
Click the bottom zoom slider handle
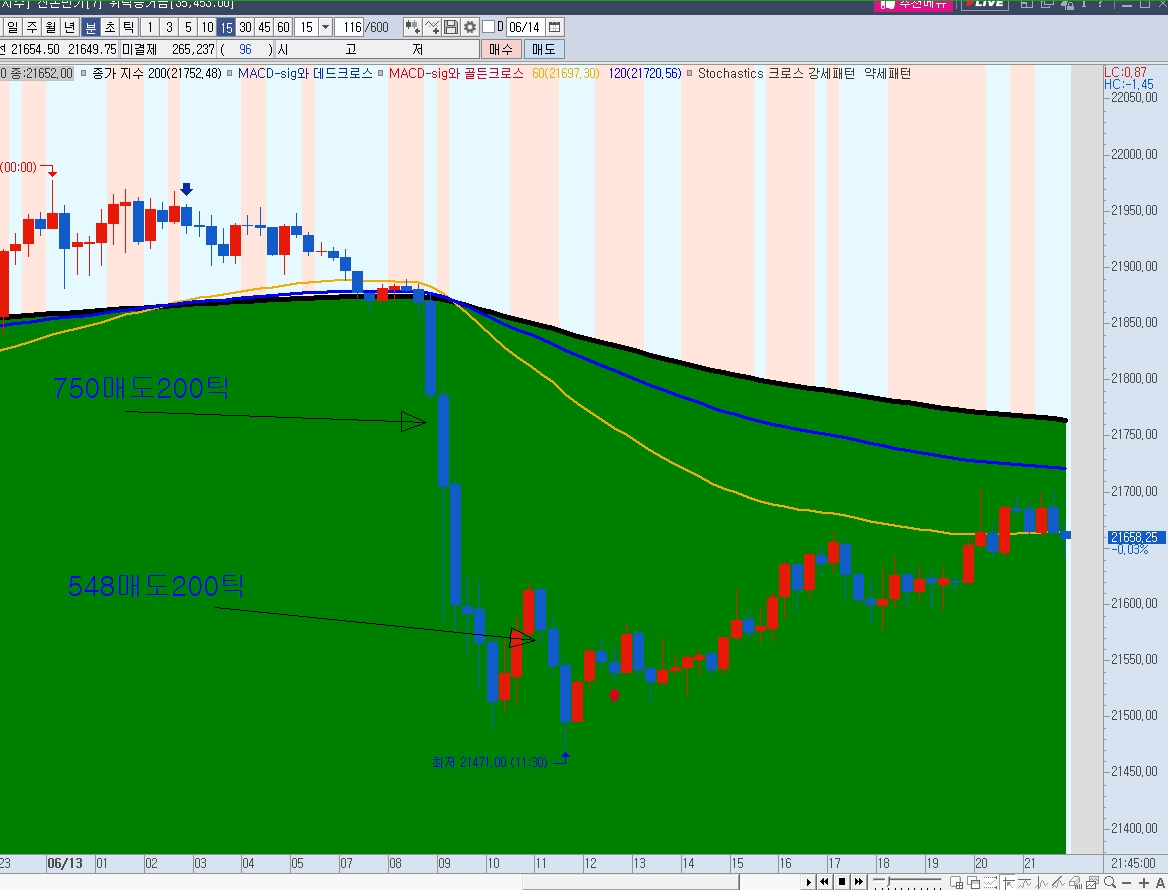[x=889, y=881]
